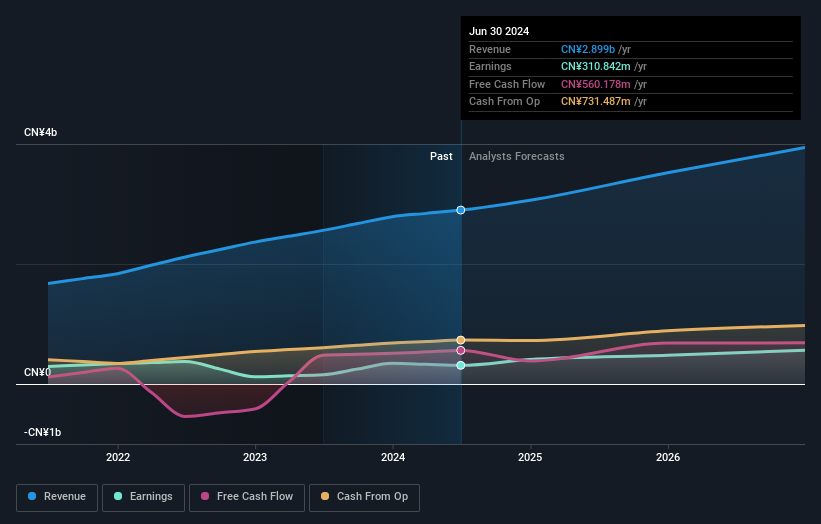The width and height of the screenshot is (821, 524).
Task: Select the 2026 x-axis label
Action: 668,457
